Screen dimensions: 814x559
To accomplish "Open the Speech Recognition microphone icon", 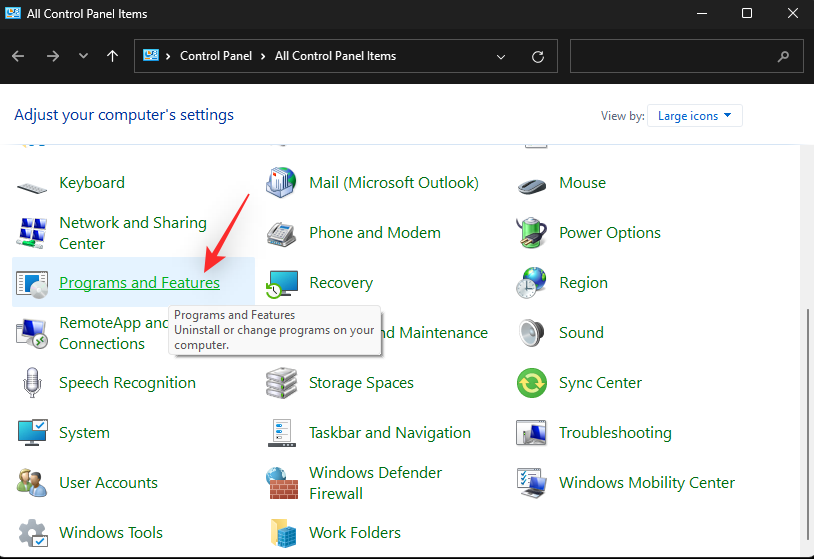I will point(32,383).
